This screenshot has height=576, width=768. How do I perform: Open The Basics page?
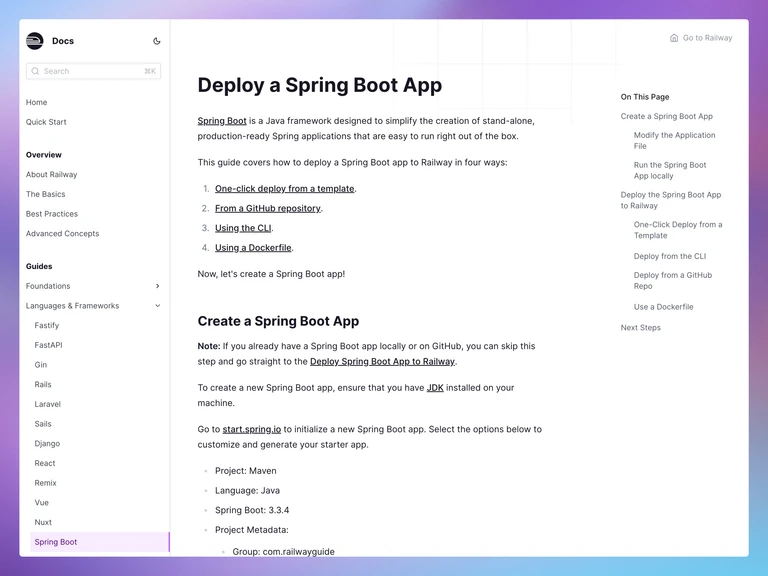click(46, 194)
